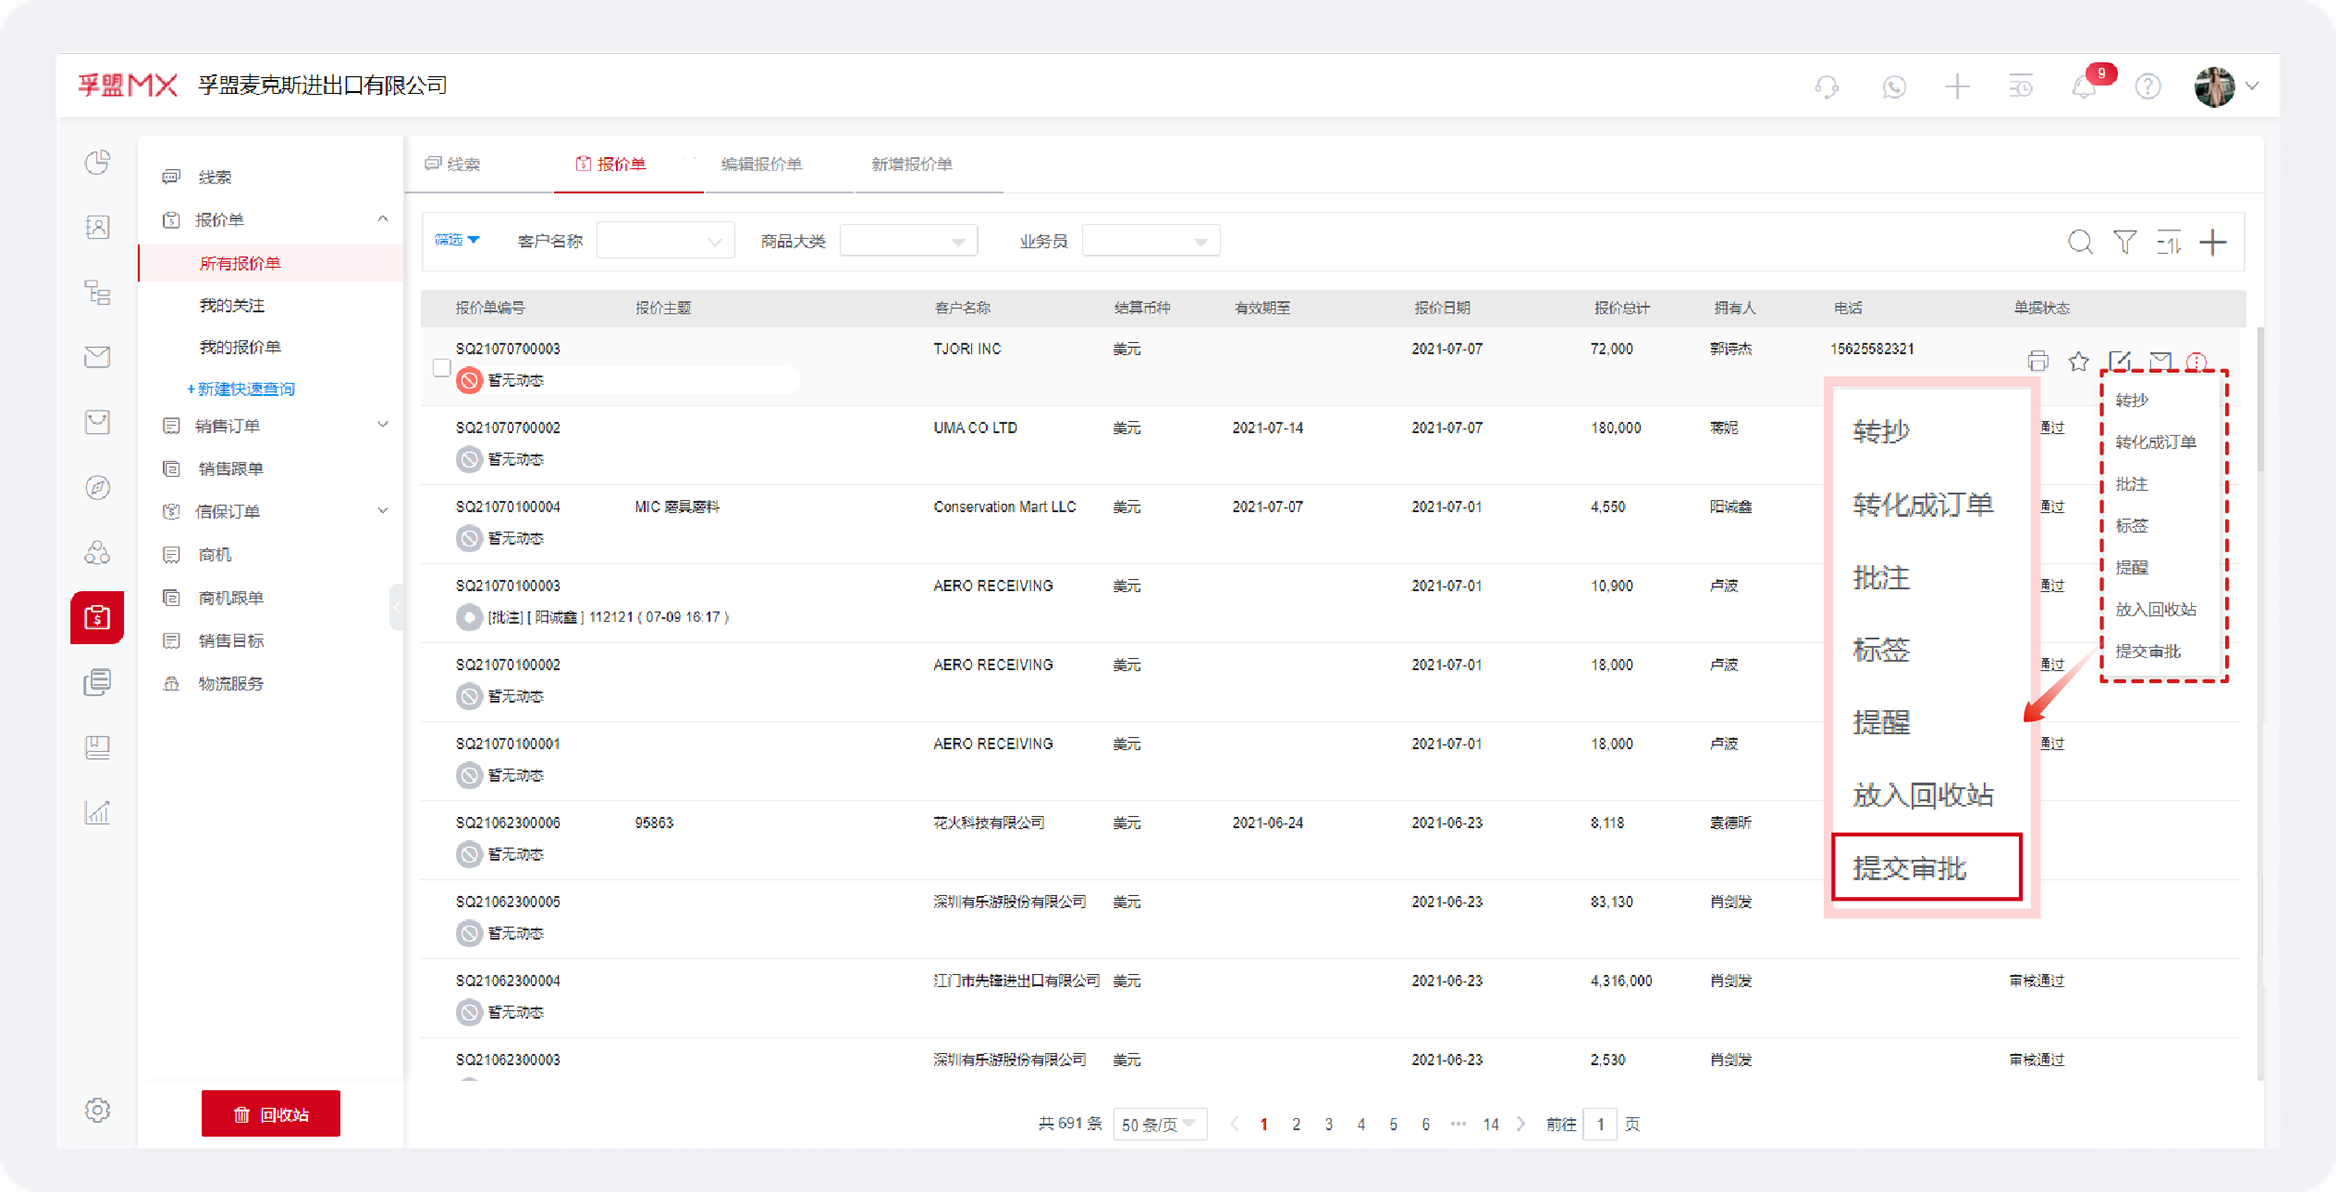
Task: Open the bar chart reports icon in left rail
Action: [97, 812]
